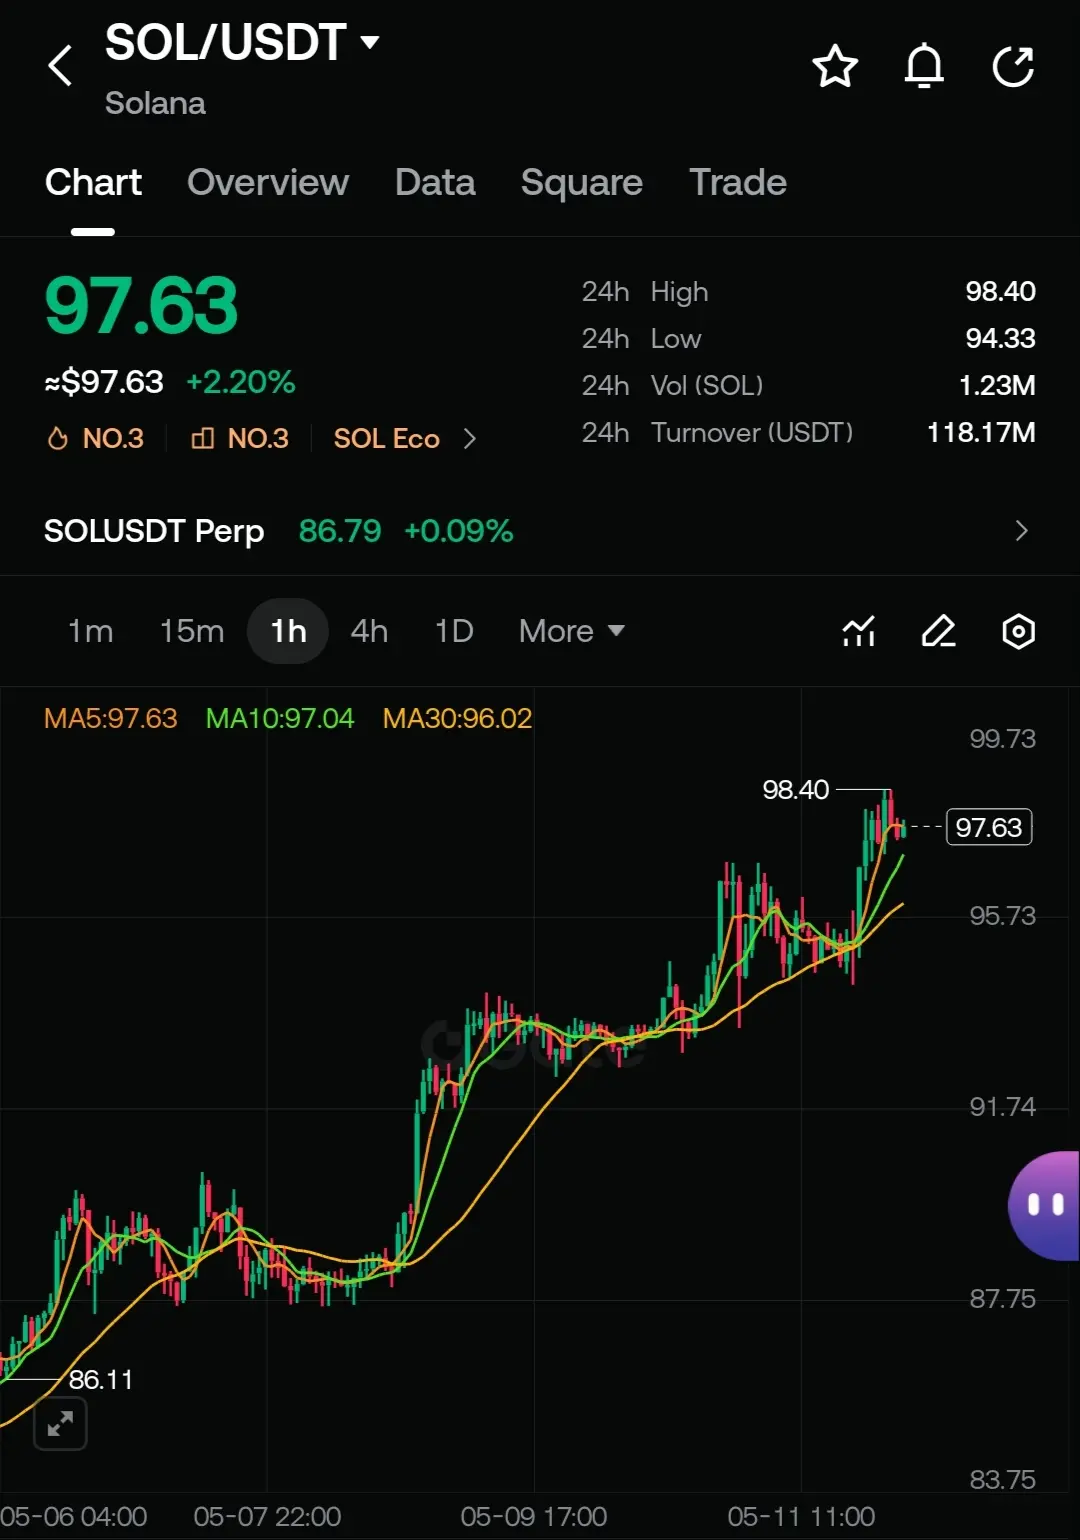The image size is (1080, 1540).
Task: Tap the 99.73 price axis label
Action: pos(1002,739)
